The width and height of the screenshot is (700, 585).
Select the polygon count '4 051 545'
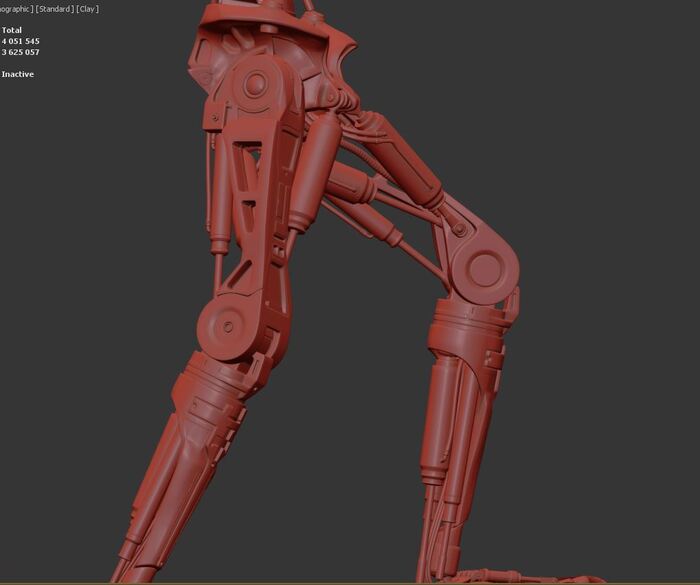[x=21, y=41]
